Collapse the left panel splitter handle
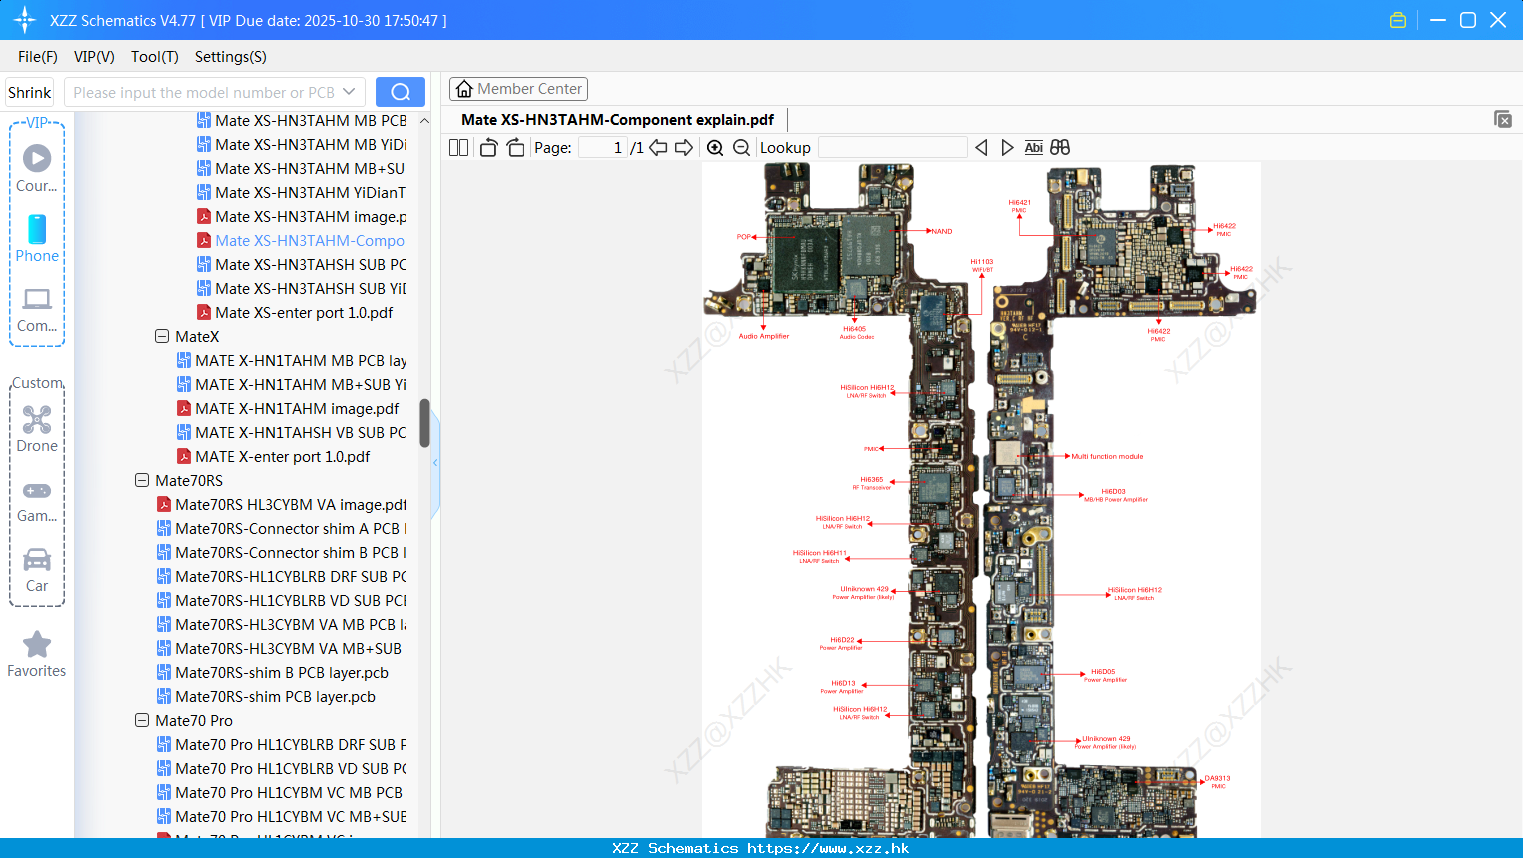The width and height of the screenshot is (1523, 858). pyautogui.click(x=435, y=462)
